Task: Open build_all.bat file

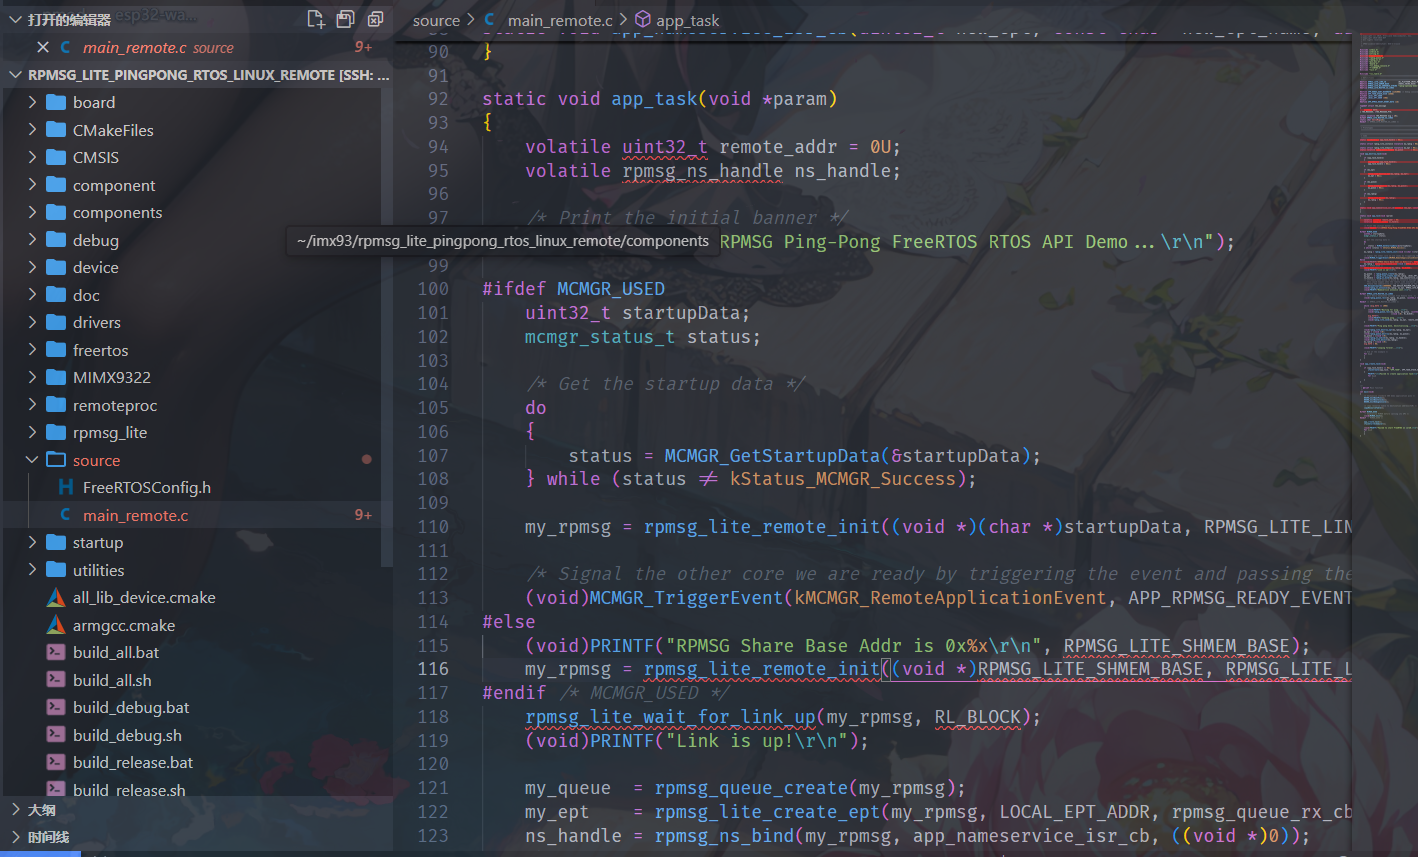Action: 115,652
